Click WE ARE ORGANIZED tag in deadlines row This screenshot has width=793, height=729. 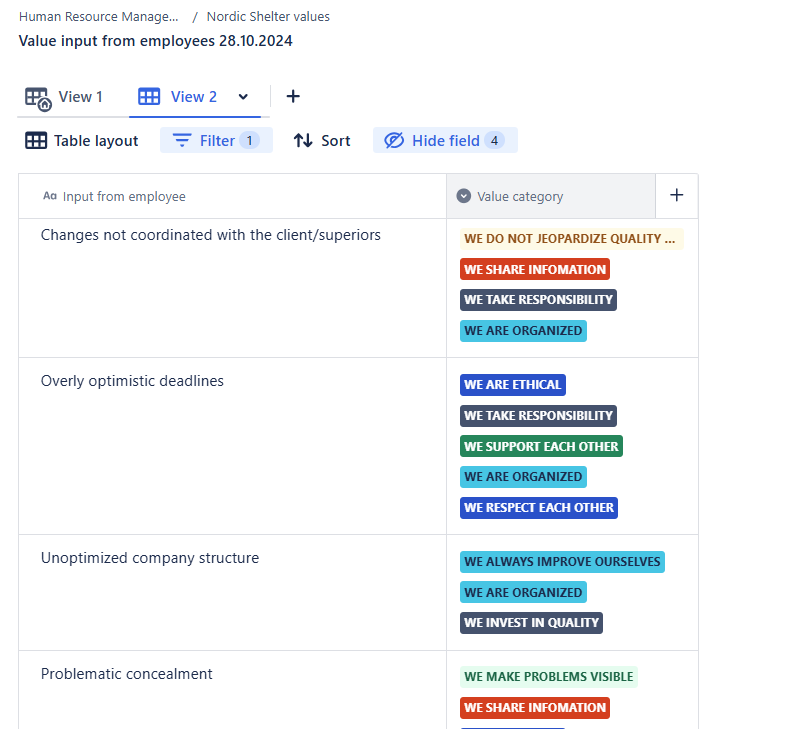click(x=523, y=477)
